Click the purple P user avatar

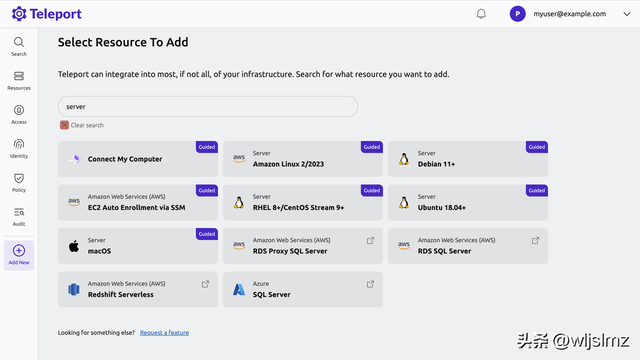pos(518,14)
